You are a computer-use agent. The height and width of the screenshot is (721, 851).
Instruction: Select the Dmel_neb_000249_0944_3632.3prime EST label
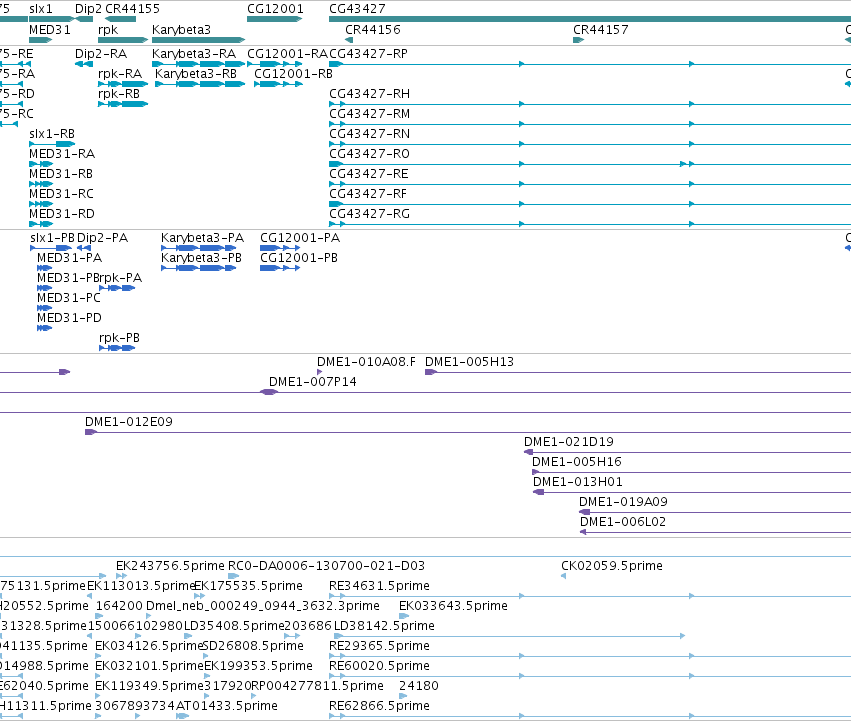click(x=263, y=606)
